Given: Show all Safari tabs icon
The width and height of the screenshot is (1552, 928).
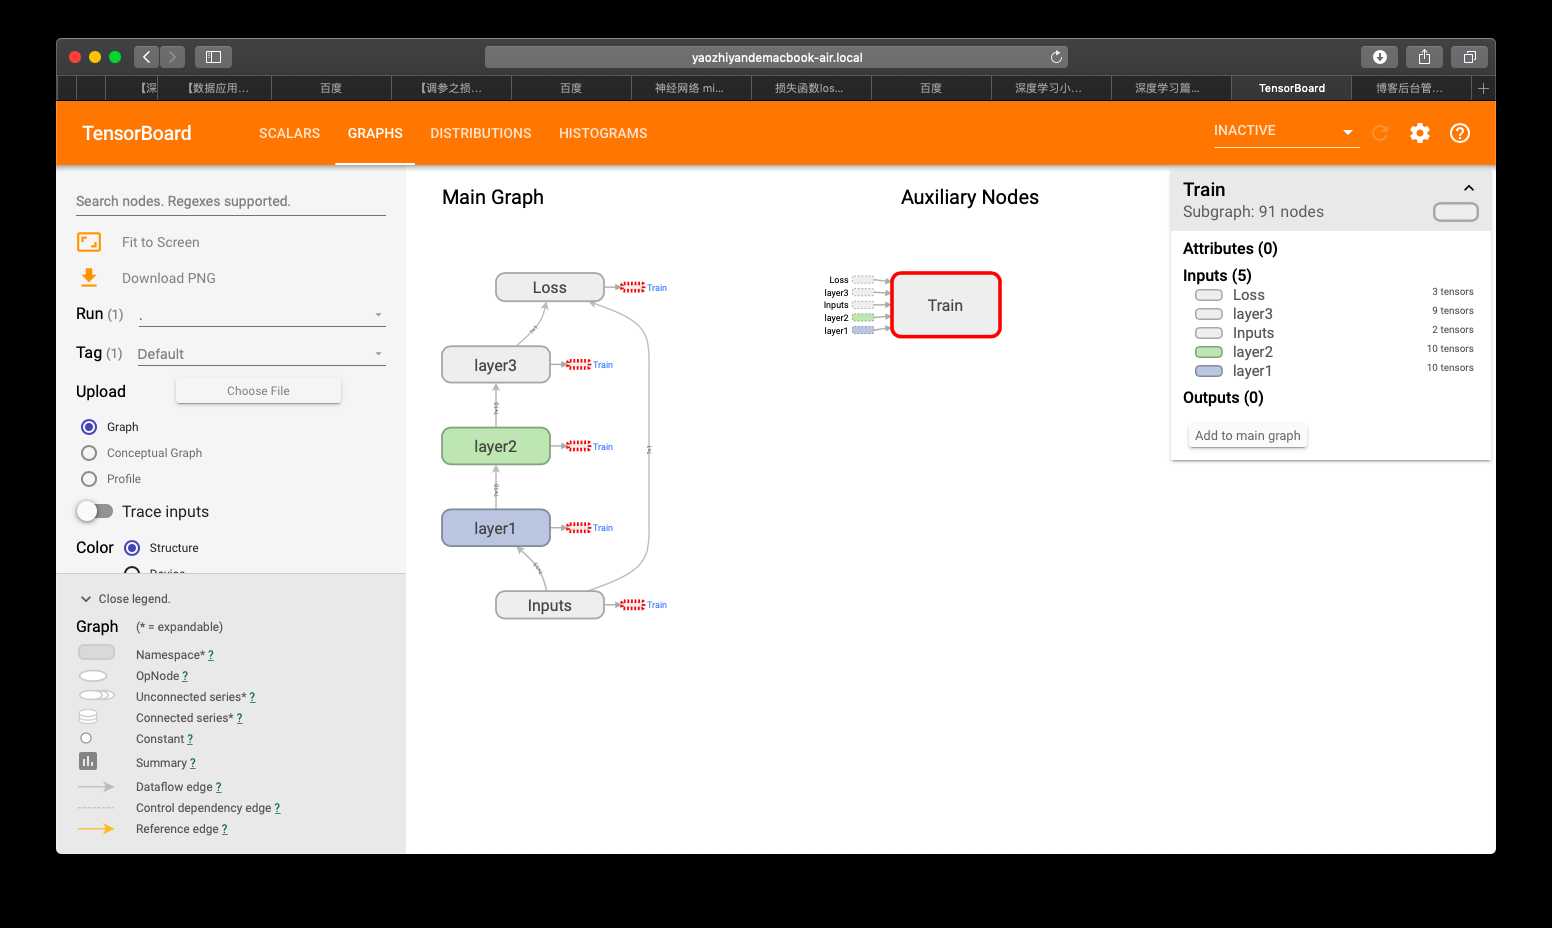Looking at the screenshot, I should click(x=1469, y=57).
